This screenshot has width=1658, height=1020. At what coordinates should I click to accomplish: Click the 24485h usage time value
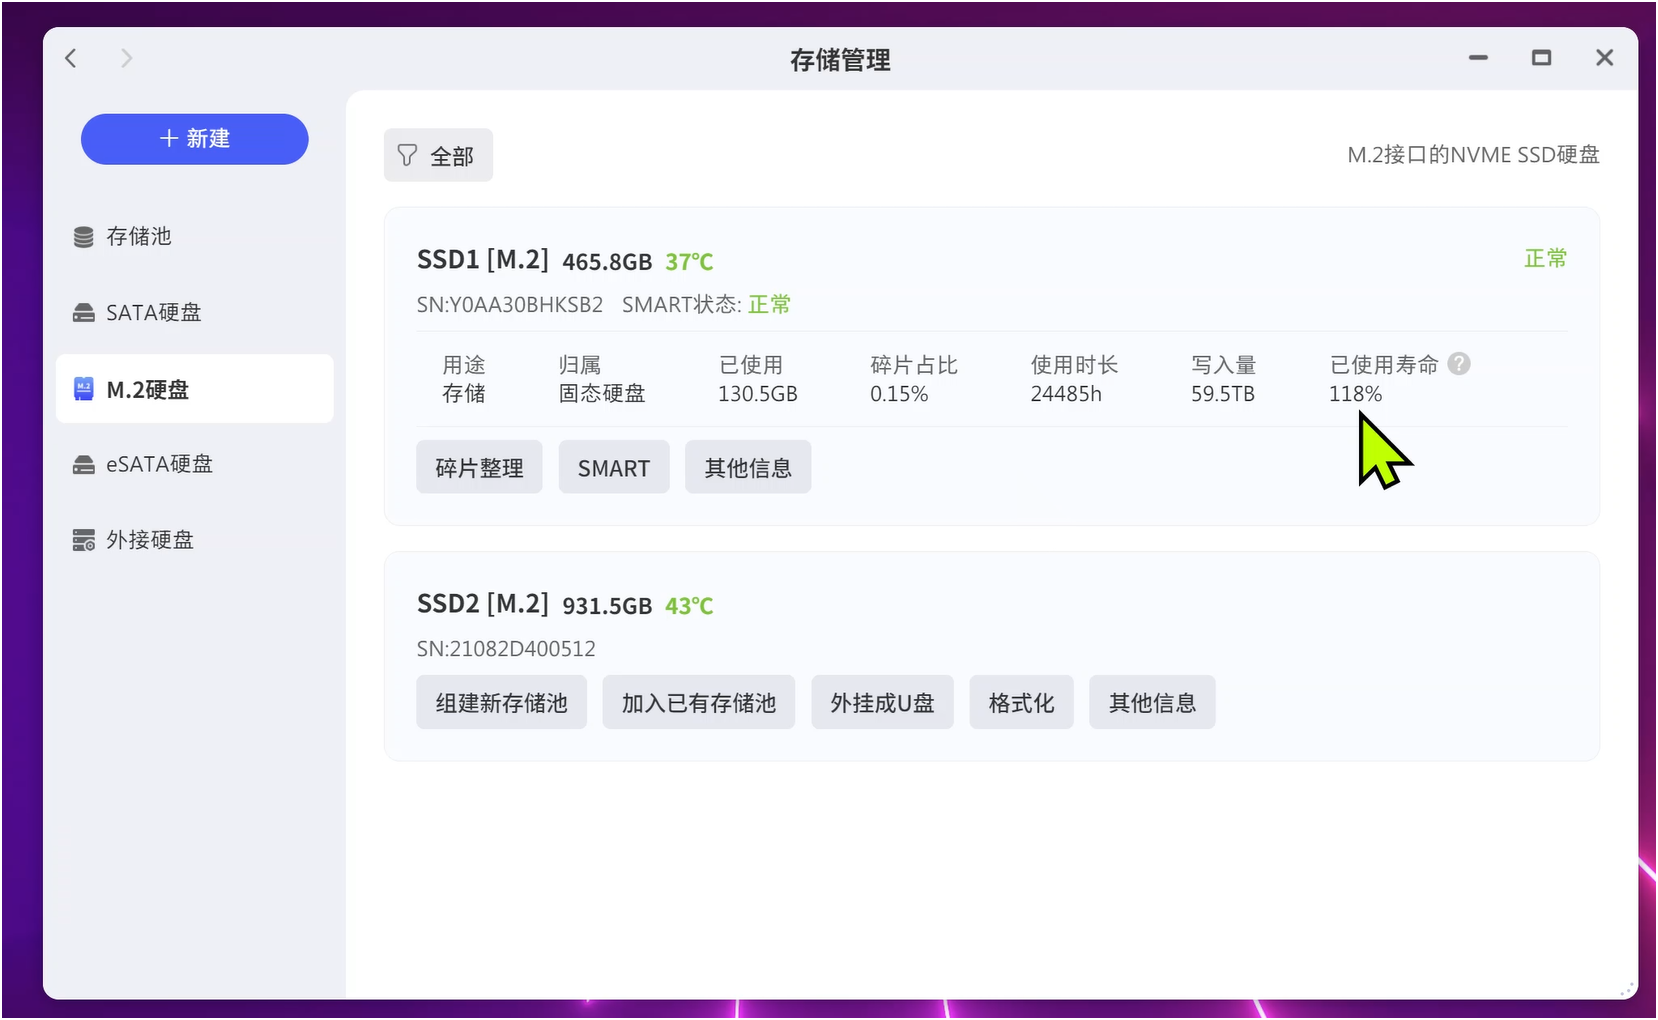(x=1066, y=394)
